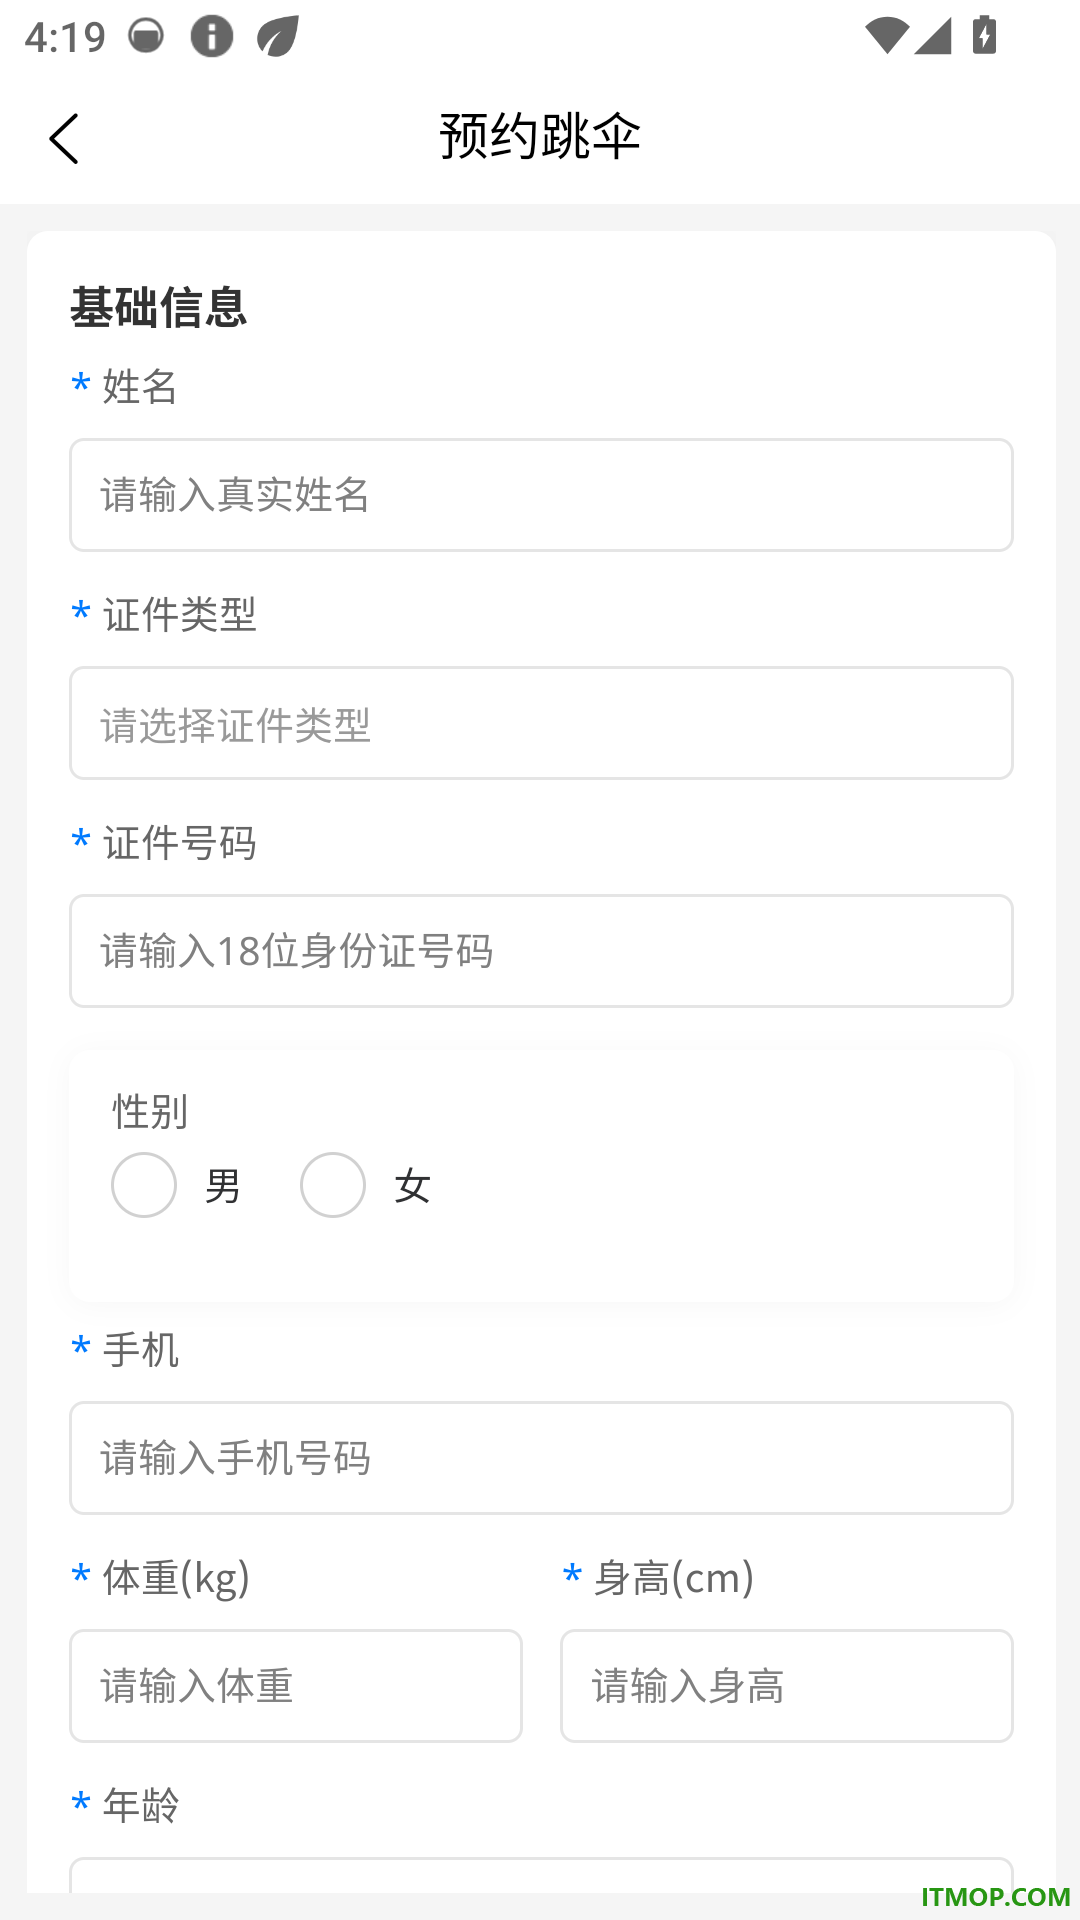Focus the 请输入手机号码 phone field
The width and height of the screenshot is (1080, 1920).
pyautogui.click(x=541, y=1458)
